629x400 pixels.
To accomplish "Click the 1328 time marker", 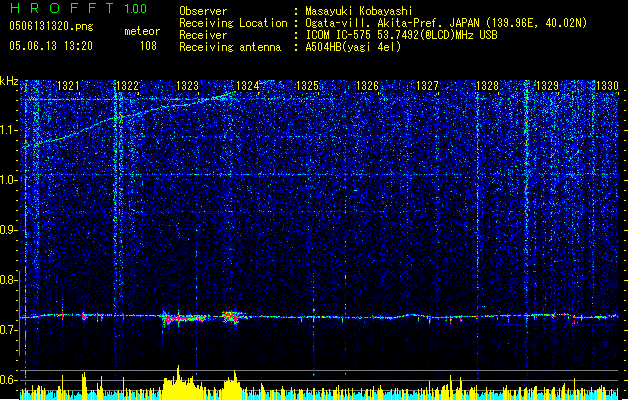I will click(x=487, y=86).
